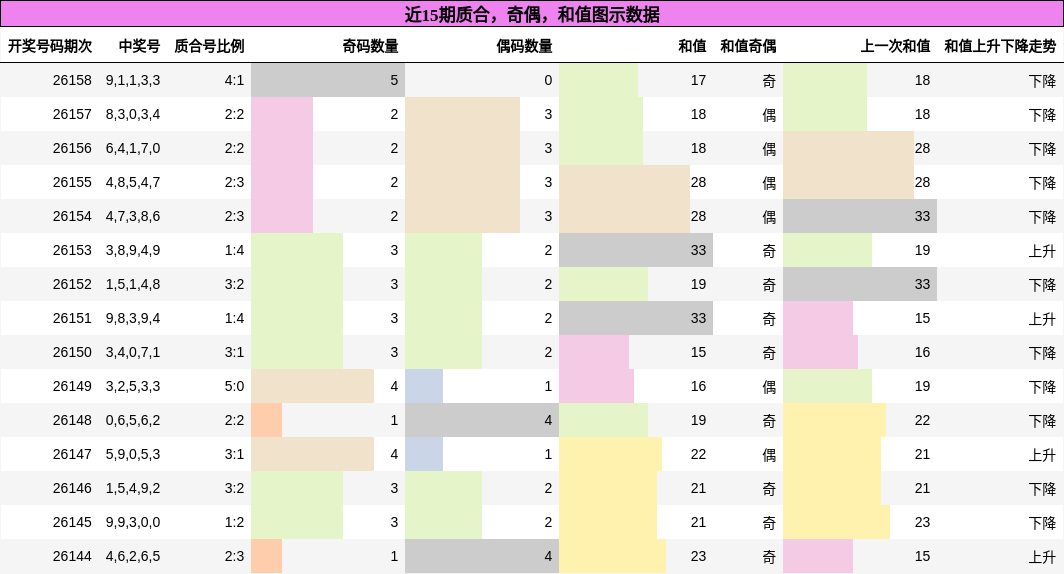Viewport: 1064px width, 574px height.
Task: Click sum value 17 in row 26158
Action: [x=698, y=80]
